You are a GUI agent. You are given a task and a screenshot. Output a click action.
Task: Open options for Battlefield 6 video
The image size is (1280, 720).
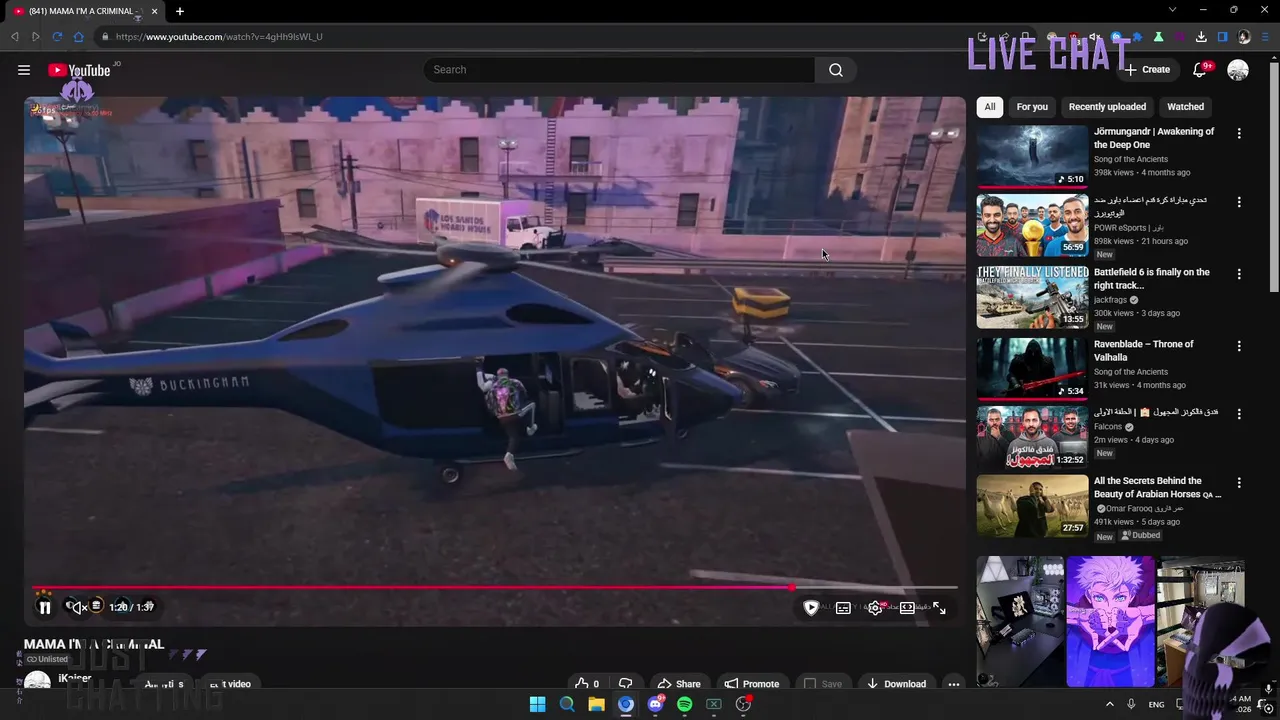pos(1239,274)
